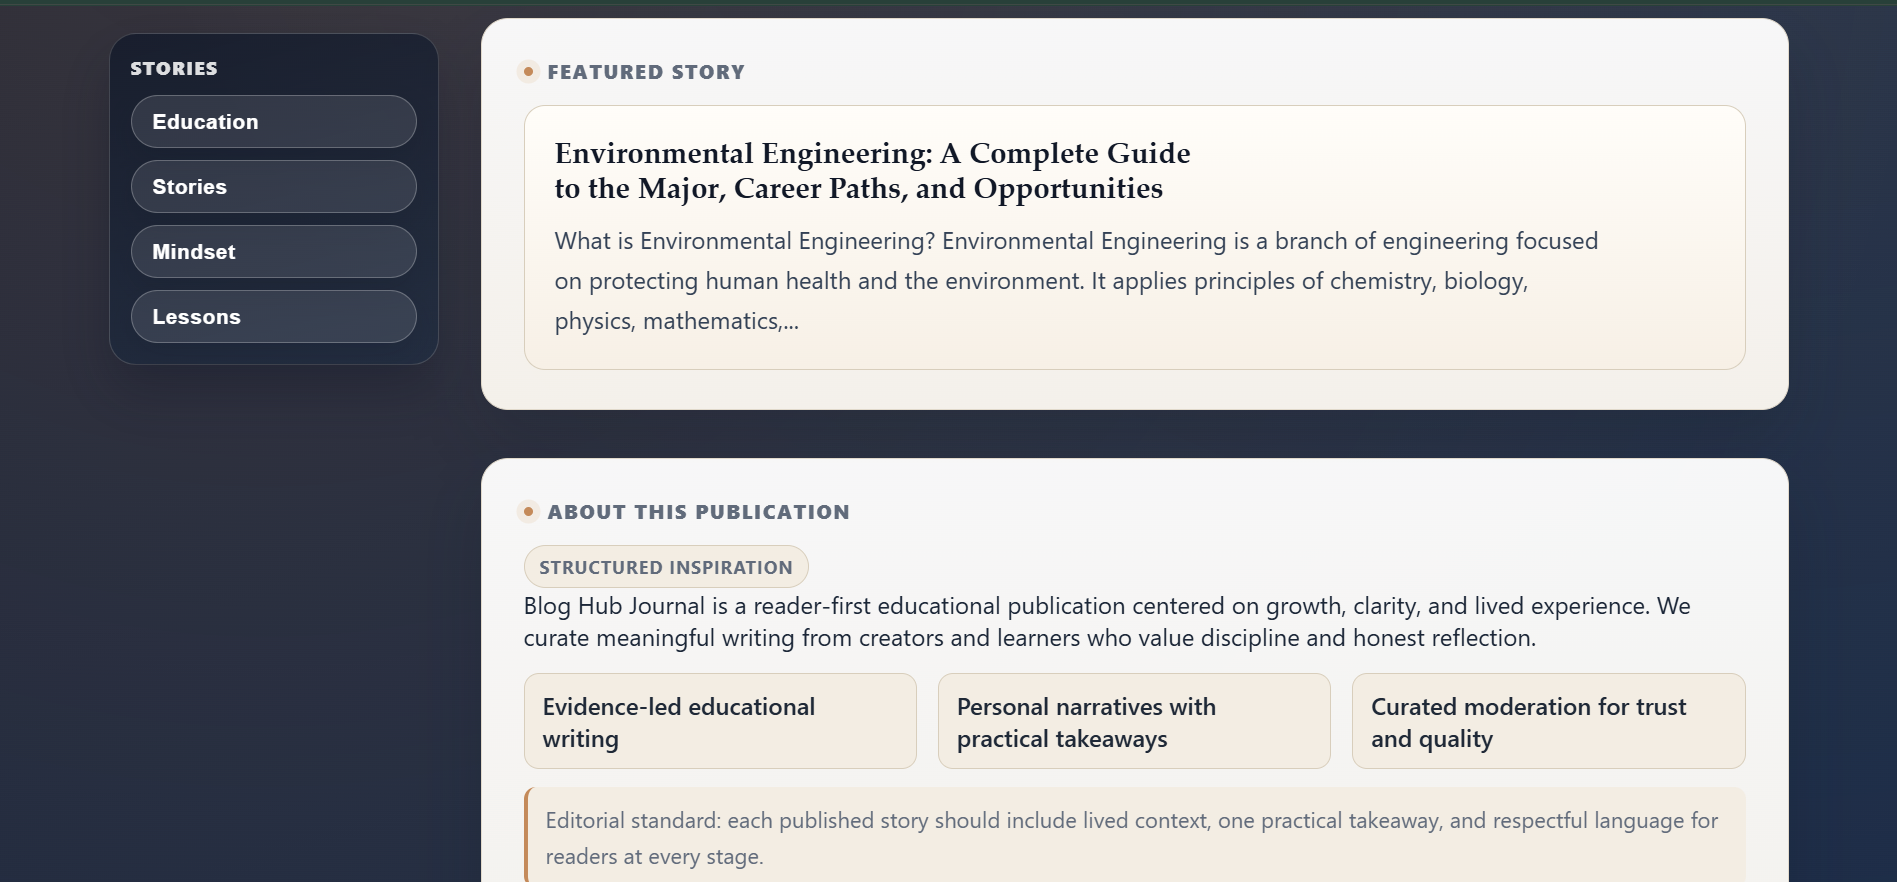
Task: Click the ABOUT THIS PUBLICATION section label
Action: (x=698, y=512)
